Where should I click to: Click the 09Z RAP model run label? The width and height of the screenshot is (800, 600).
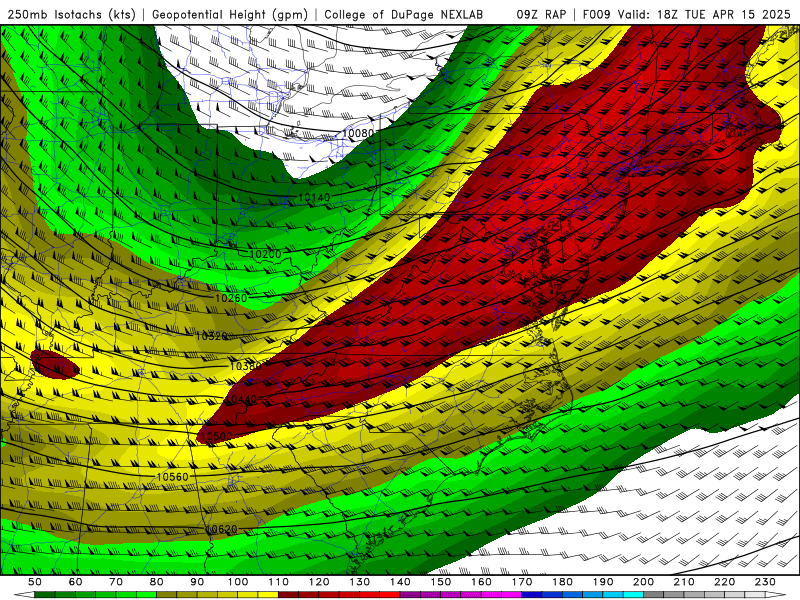pyautogui.click(x=541, y=15)
